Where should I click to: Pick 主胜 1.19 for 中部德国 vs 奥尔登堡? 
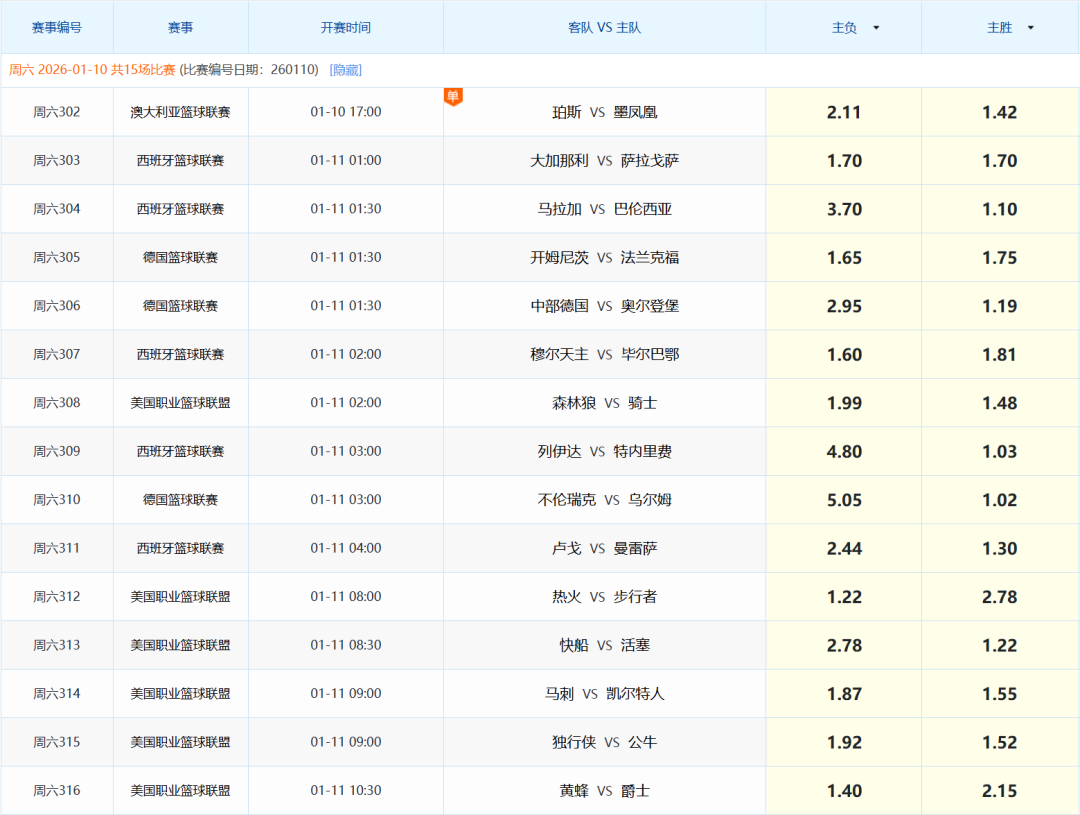click(999, 306)
